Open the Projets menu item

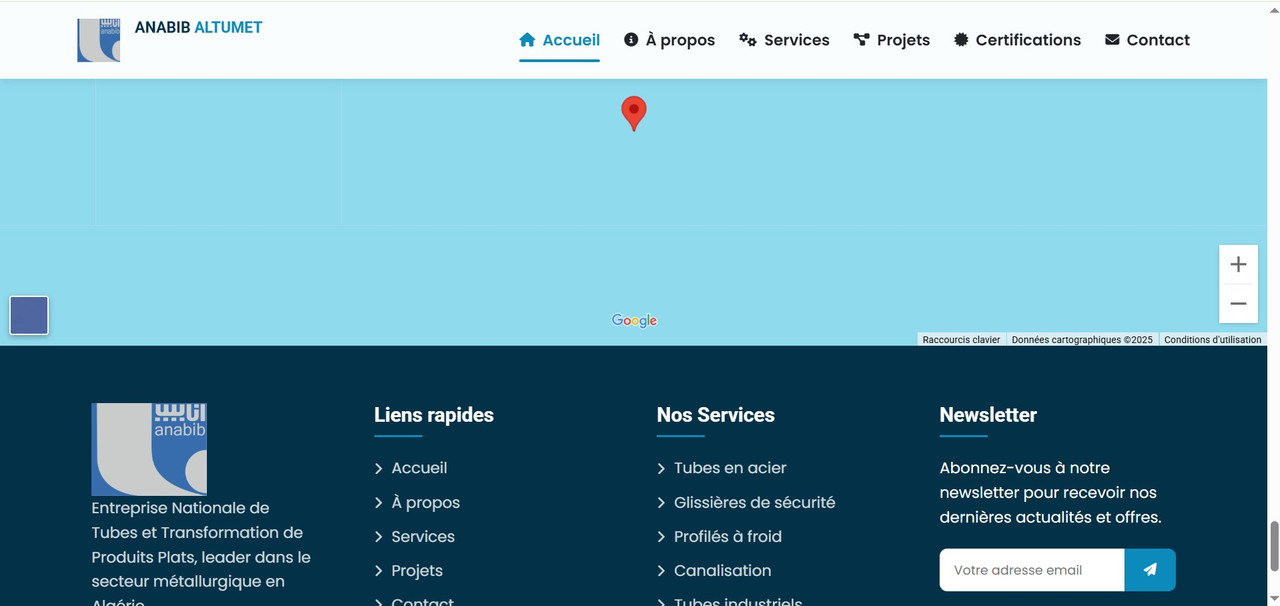(891, 40)
